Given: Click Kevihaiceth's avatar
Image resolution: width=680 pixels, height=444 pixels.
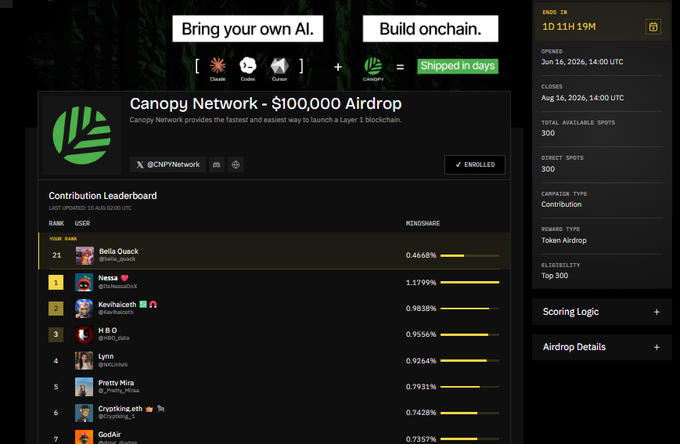Looking at the screenshot, I should pos(84,308).
